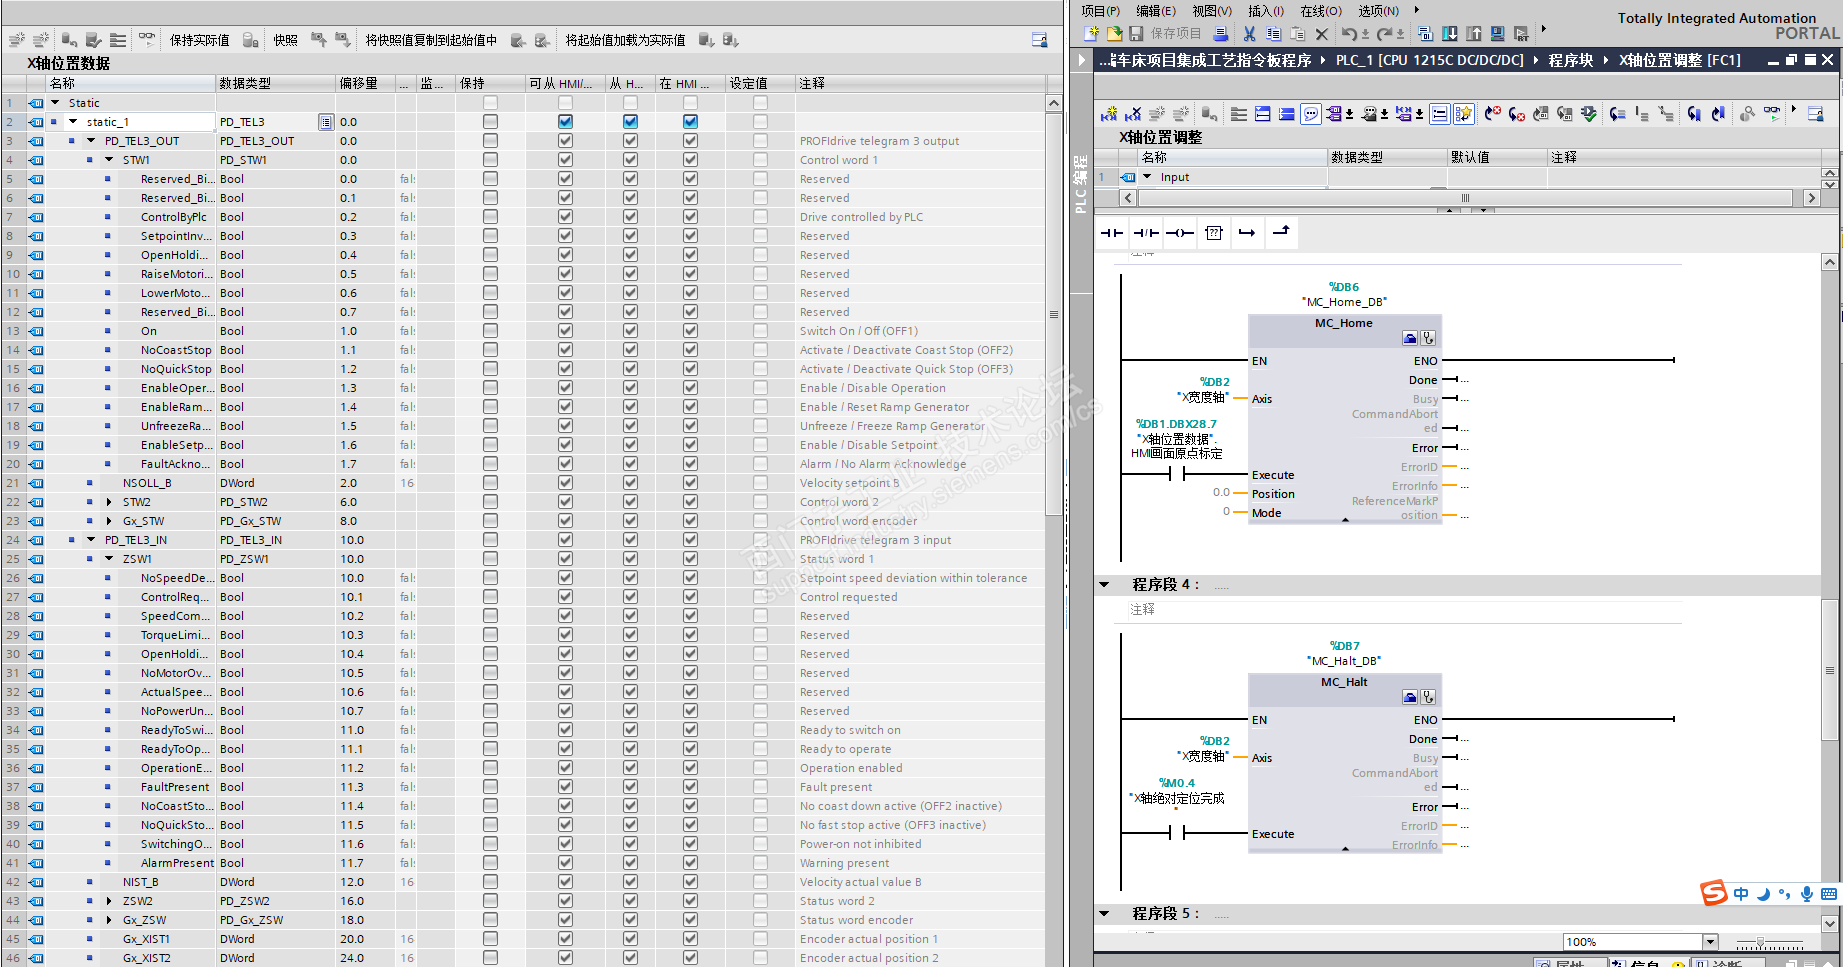Image resolution: width=1843 pixels, height=967 pixels.
Task: Toggle Retain checkbox for static_1 row
Action: pos(490,122)
